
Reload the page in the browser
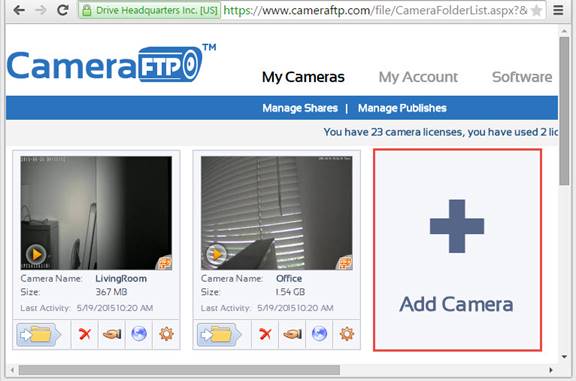63,10
